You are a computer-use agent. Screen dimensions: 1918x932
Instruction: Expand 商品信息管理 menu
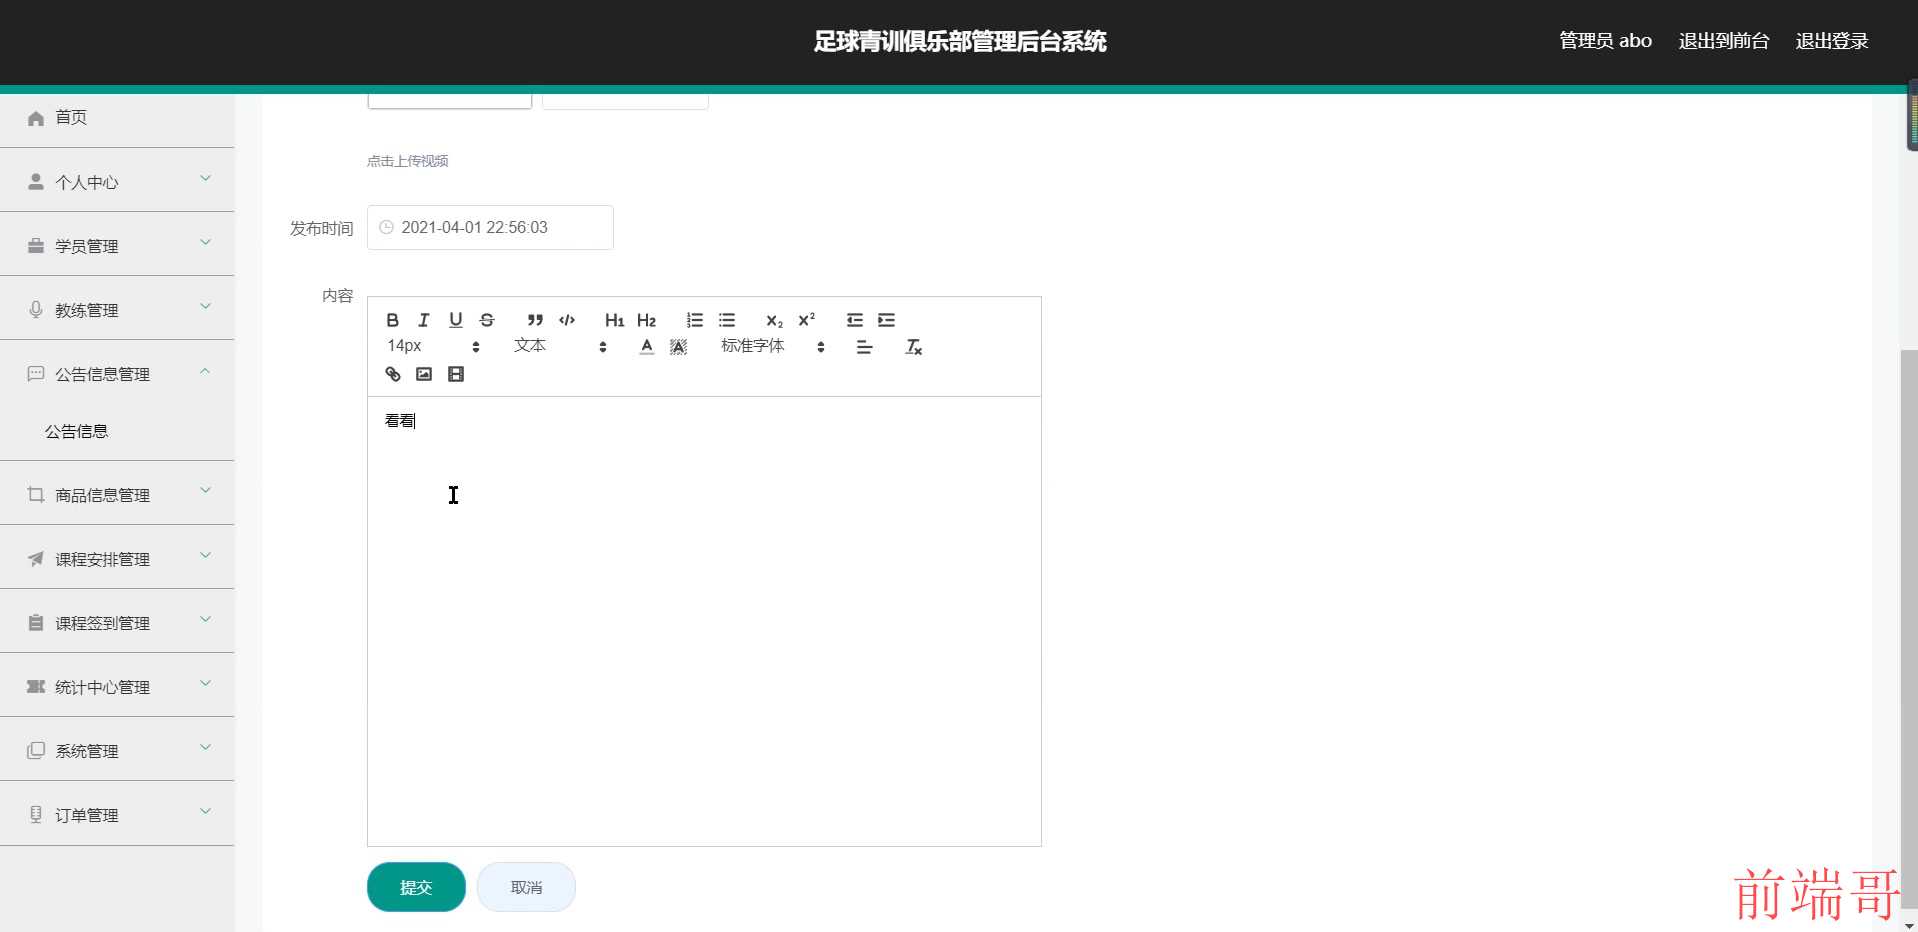click(x=117, y=494)
